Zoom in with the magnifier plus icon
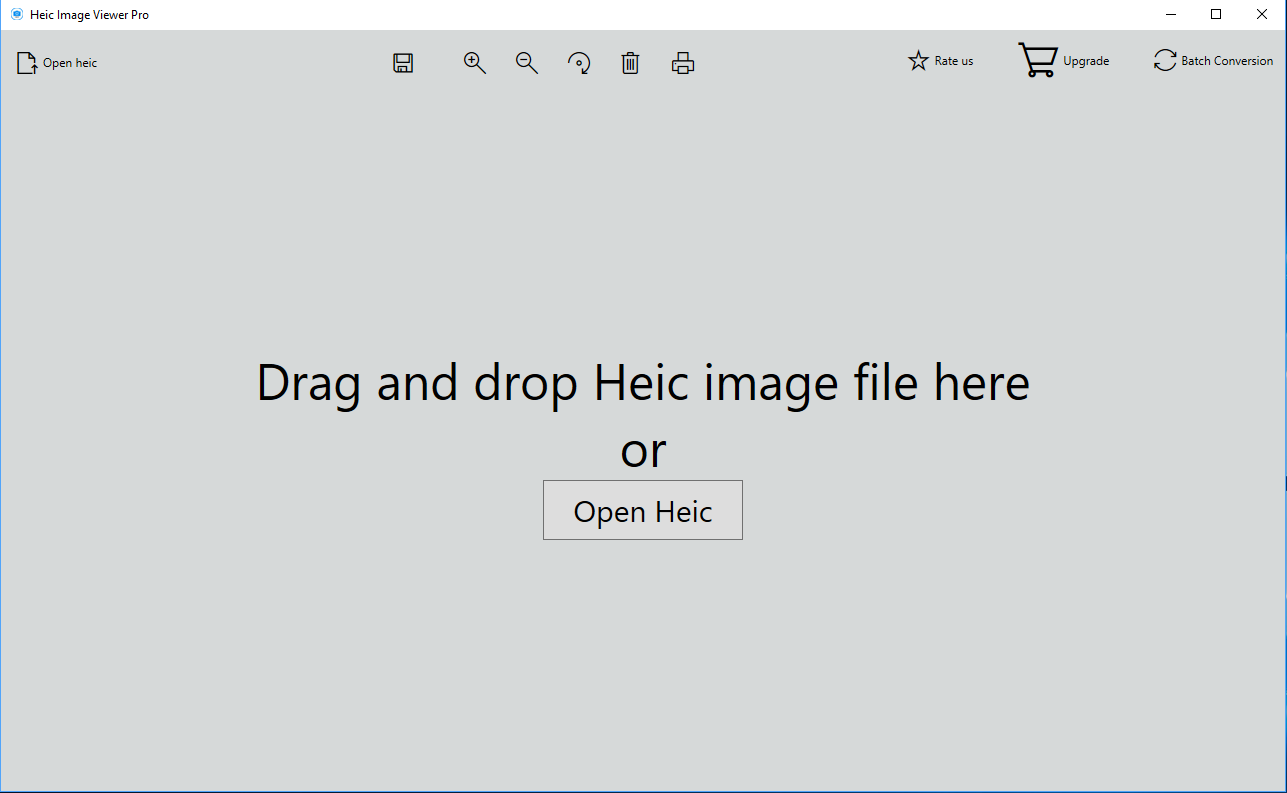 tap(475, 63)
